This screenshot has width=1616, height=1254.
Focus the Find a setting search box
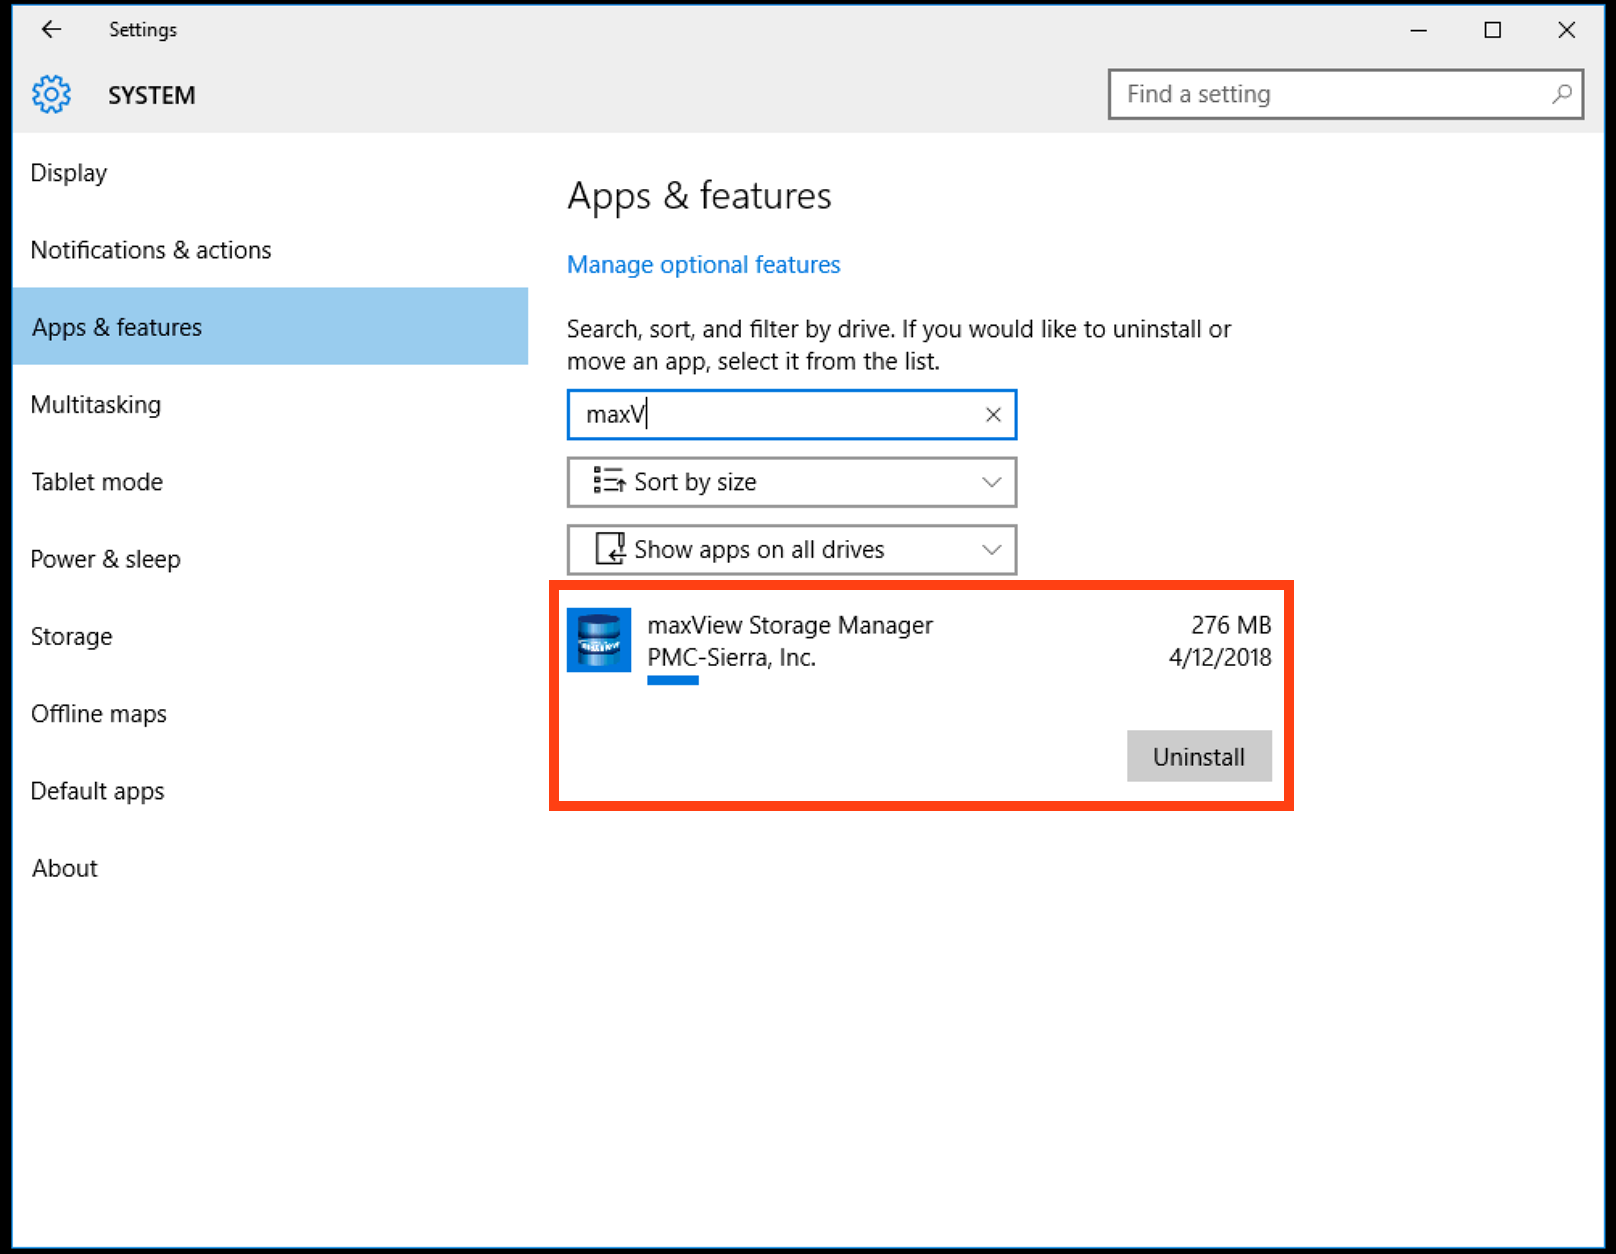coord(1345,94)
